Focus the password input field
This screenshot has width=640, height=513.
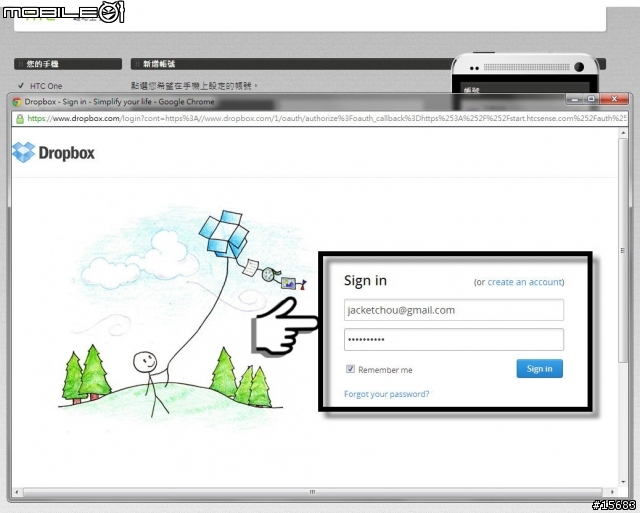pos(453,340)
